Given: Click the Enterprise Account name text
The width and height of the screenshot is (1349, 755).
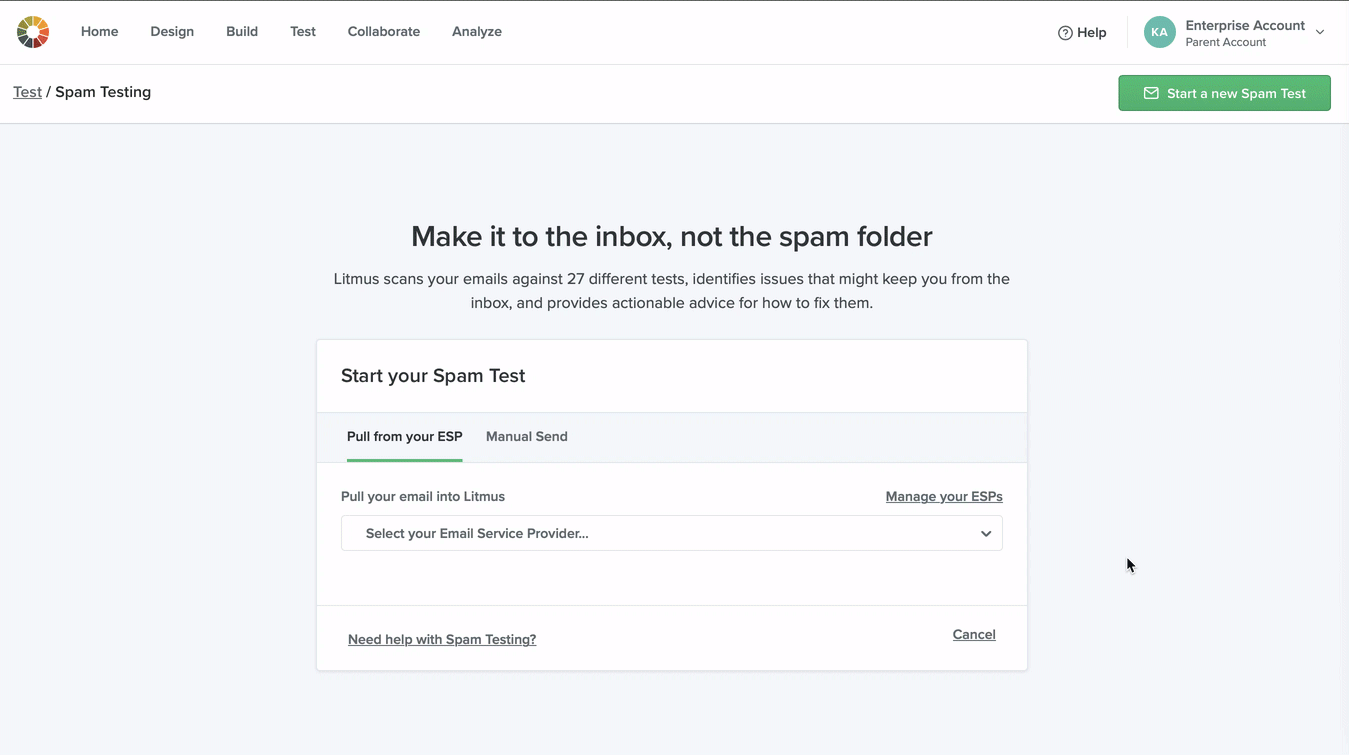Looking at the screenshot, I should pos(1245,25).
